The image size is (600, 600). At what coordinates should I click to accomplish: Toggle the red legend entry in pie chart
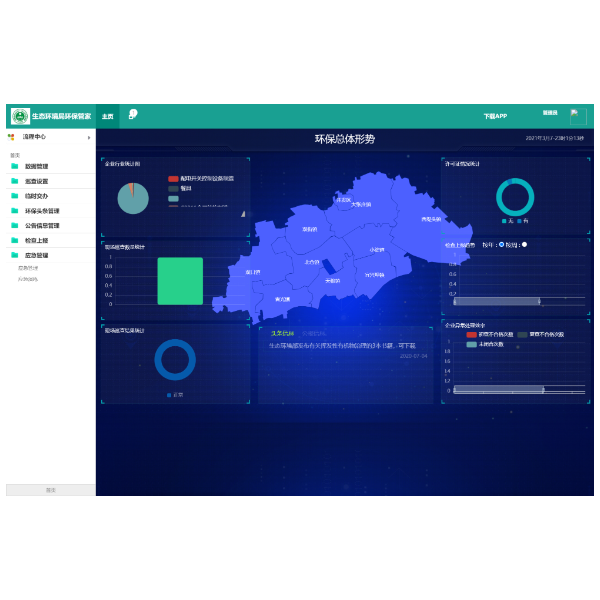point(173,178)
